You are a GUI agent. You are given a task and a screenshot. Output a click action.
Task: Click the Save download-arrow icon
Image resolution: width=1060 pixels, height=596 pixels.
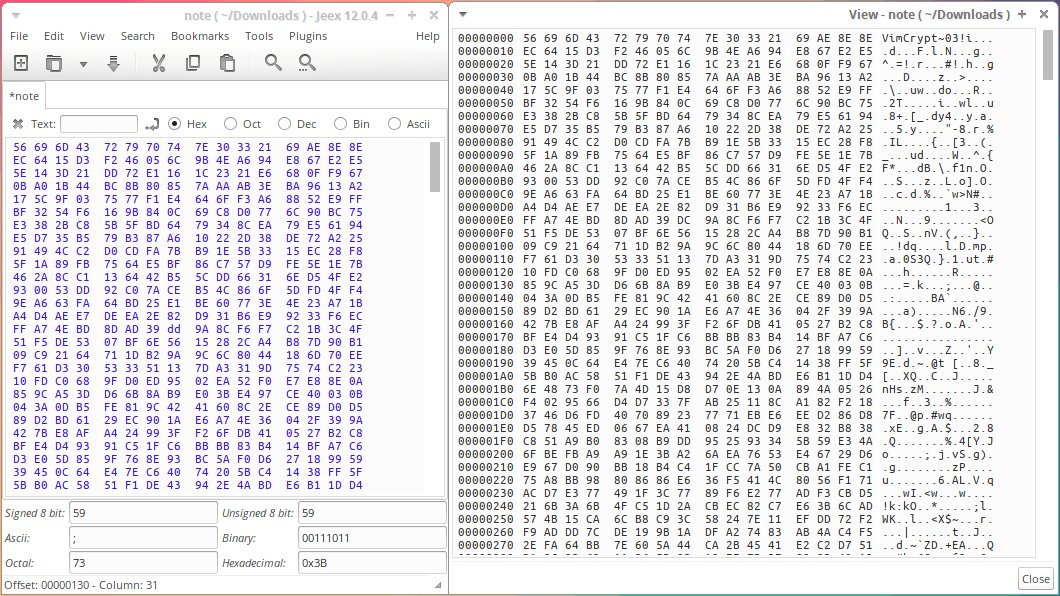(113, 63)
